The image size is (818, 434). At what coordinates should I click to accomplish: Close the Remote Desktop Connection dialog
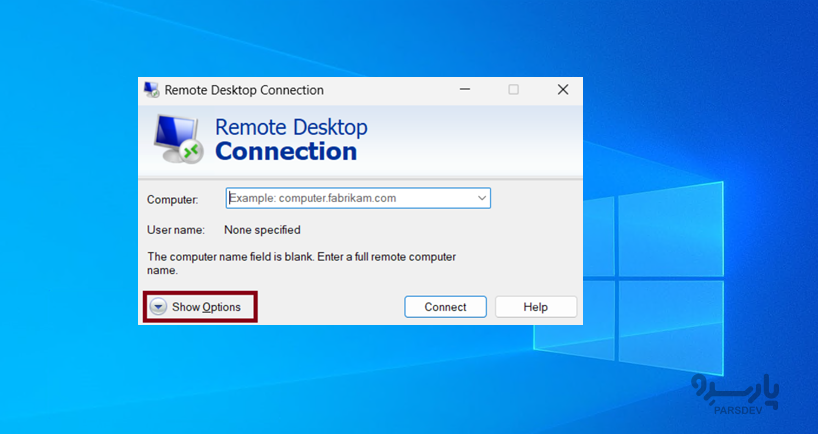pos(562,90)
